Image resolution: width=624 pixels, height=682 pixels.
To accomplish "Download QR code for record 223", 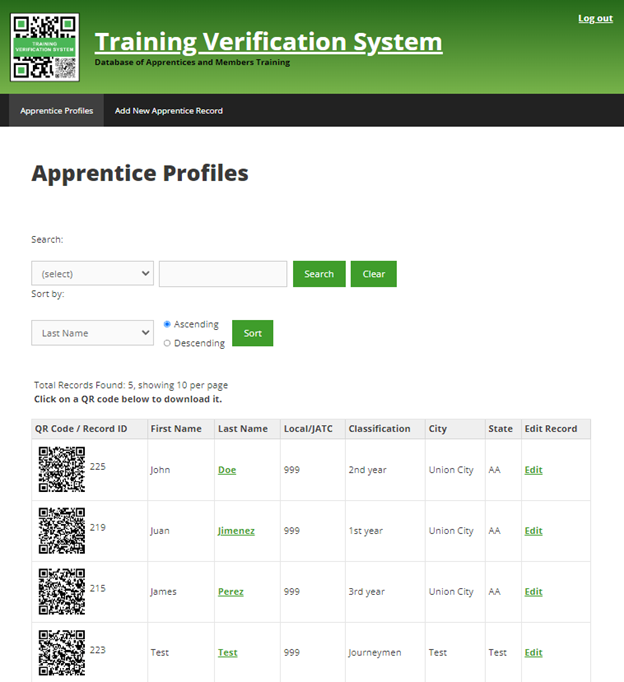I will point(61,652).
